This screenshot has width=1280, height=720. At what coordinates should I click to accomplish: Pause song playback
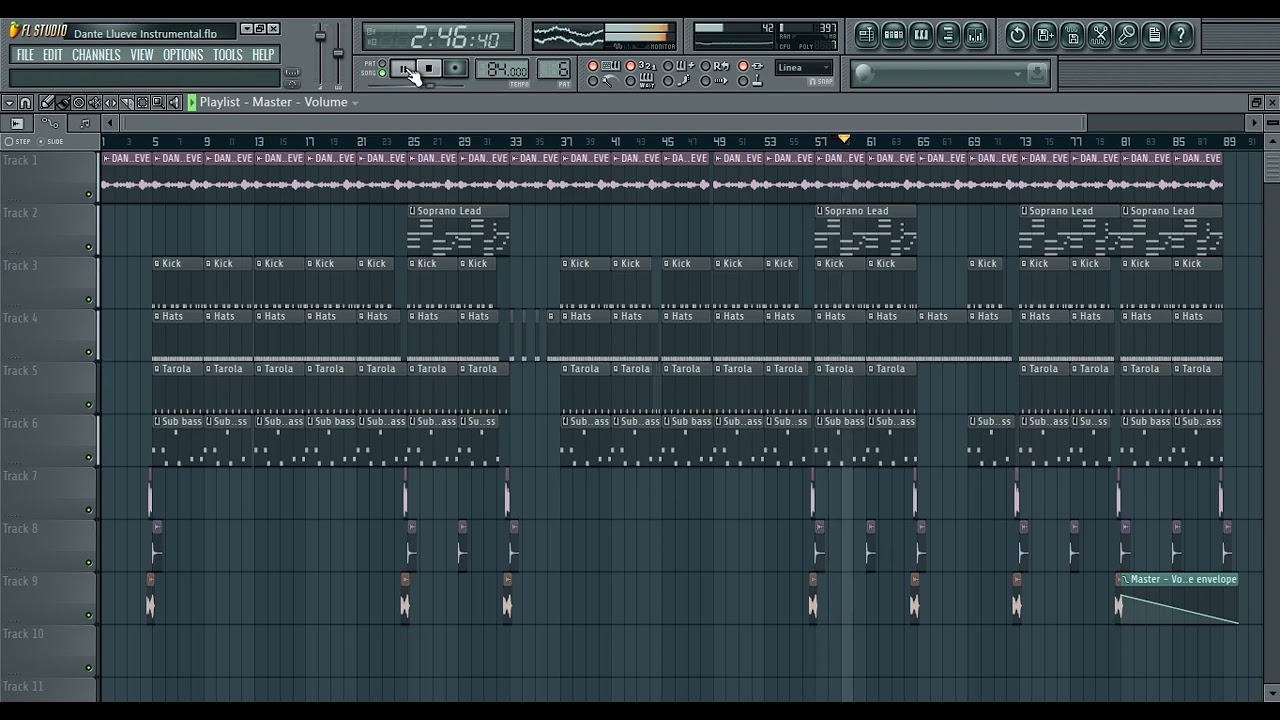403,69
